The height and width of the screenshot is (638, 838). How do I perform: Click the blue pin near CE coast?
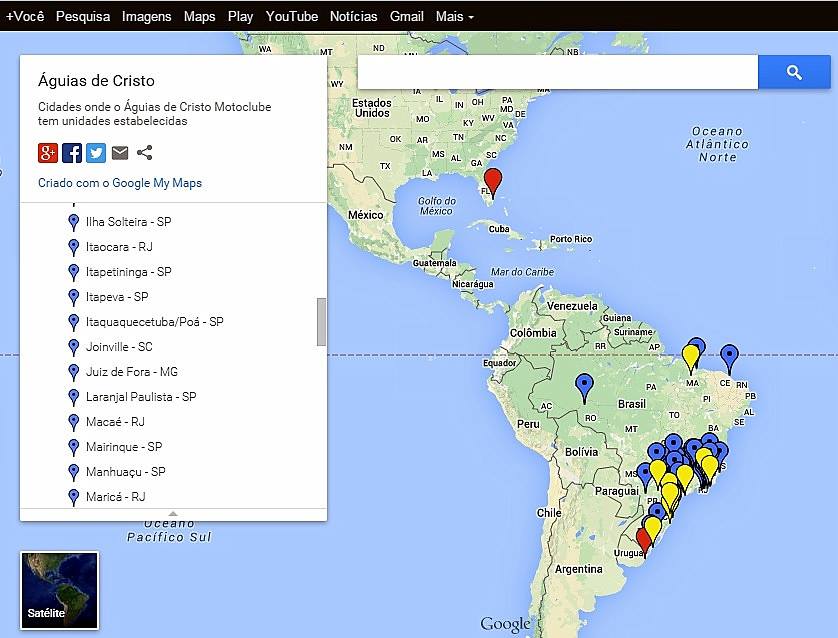tap(730, 359)
